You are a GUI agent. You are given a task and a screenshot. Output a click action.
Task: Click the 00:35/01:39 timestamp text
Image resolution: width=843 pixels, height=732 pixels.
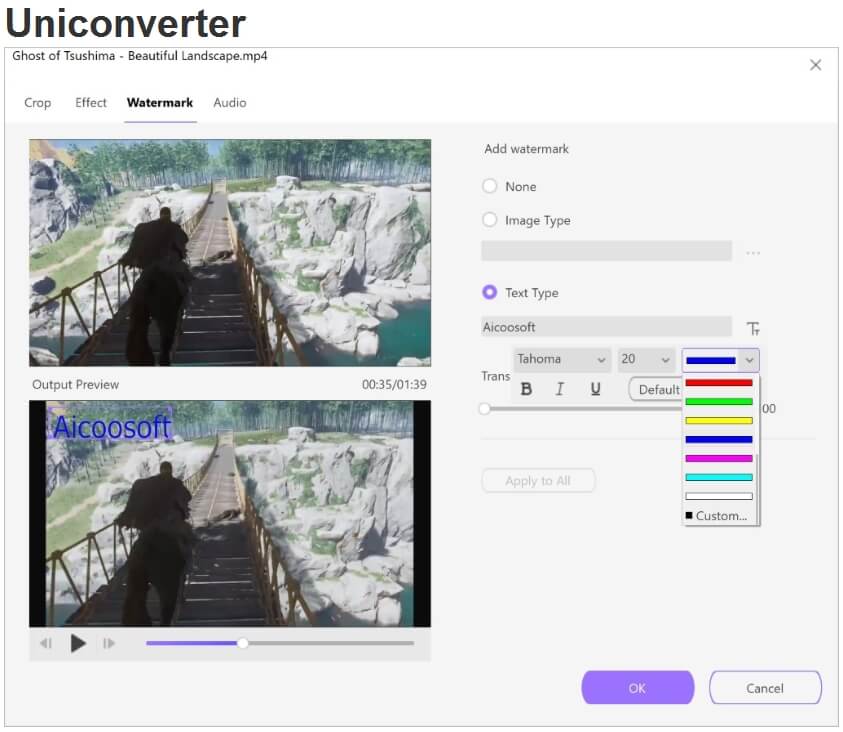394,384
